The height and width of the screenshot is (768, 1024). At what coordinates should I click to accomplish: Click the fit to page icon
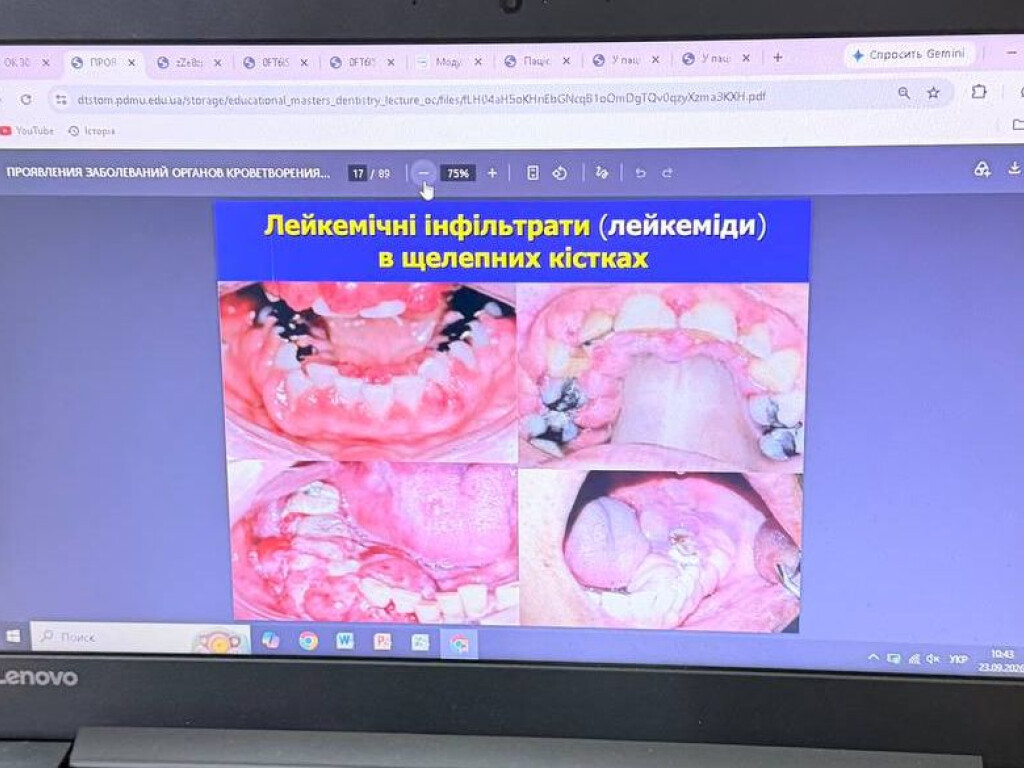tap(532, 173)
